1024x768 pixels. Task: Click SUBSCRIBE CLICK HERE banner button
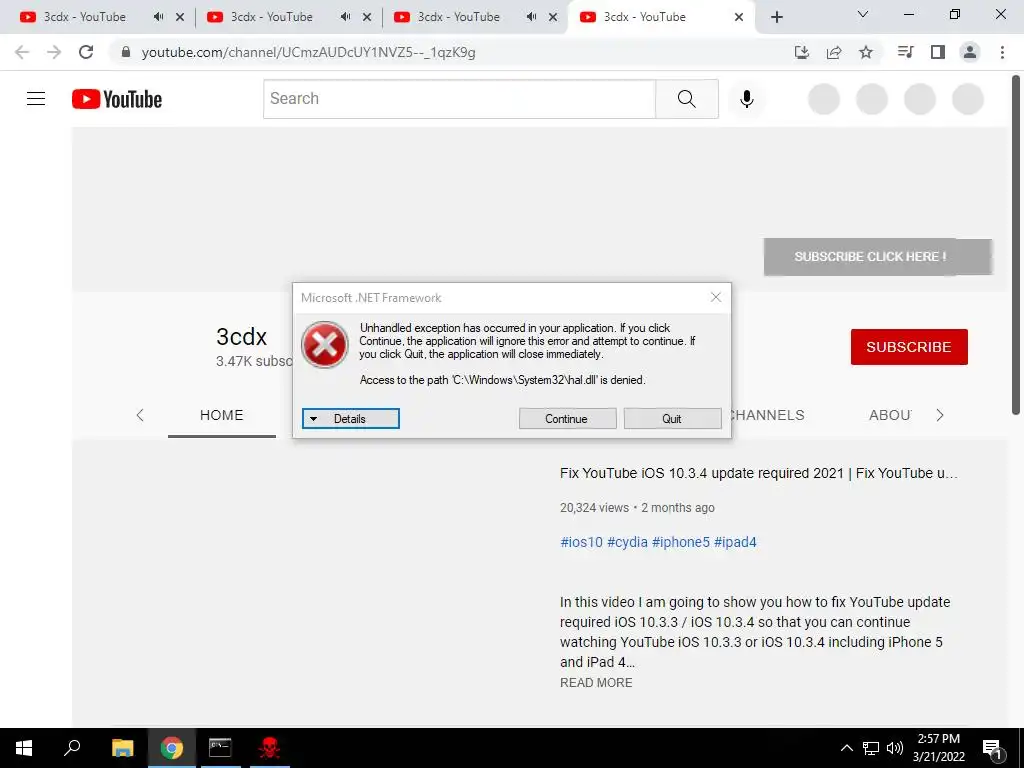878,257
